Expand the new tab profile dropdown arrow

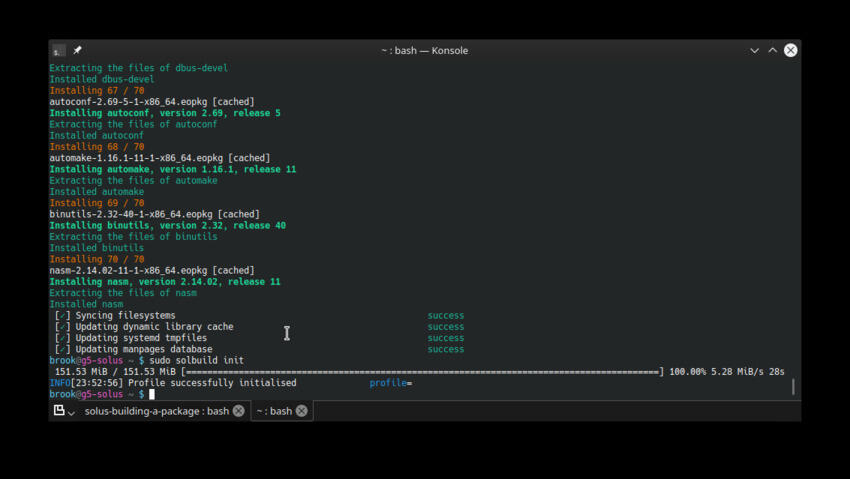(x=71, y=413)
